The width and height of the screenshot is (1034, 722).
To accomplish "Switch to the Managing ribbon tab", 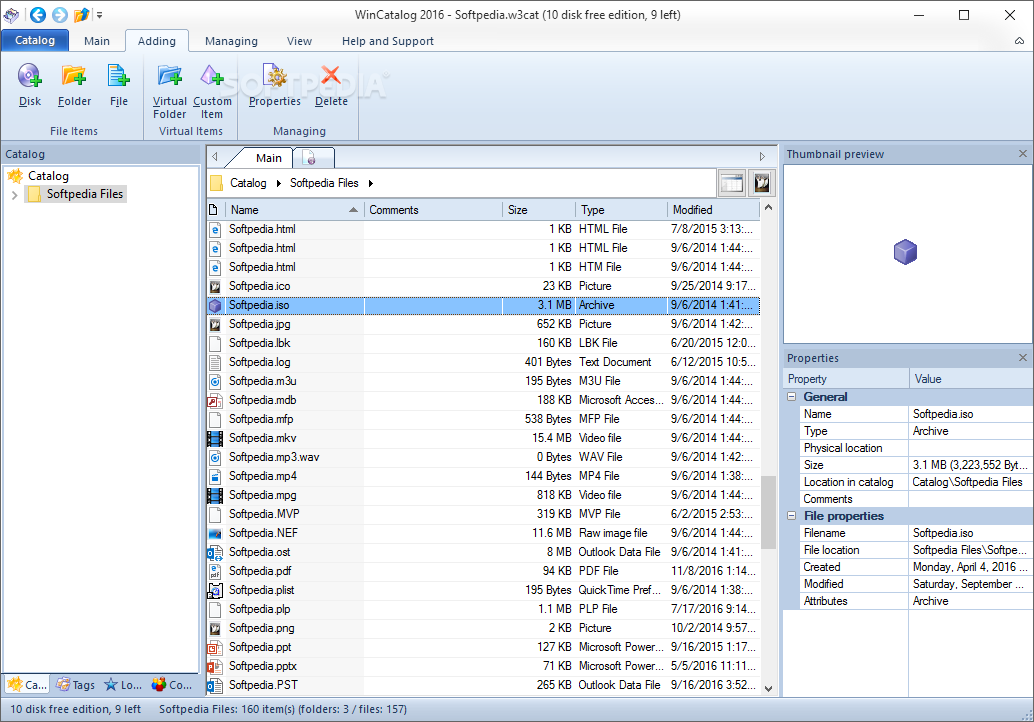I will 231,41.
